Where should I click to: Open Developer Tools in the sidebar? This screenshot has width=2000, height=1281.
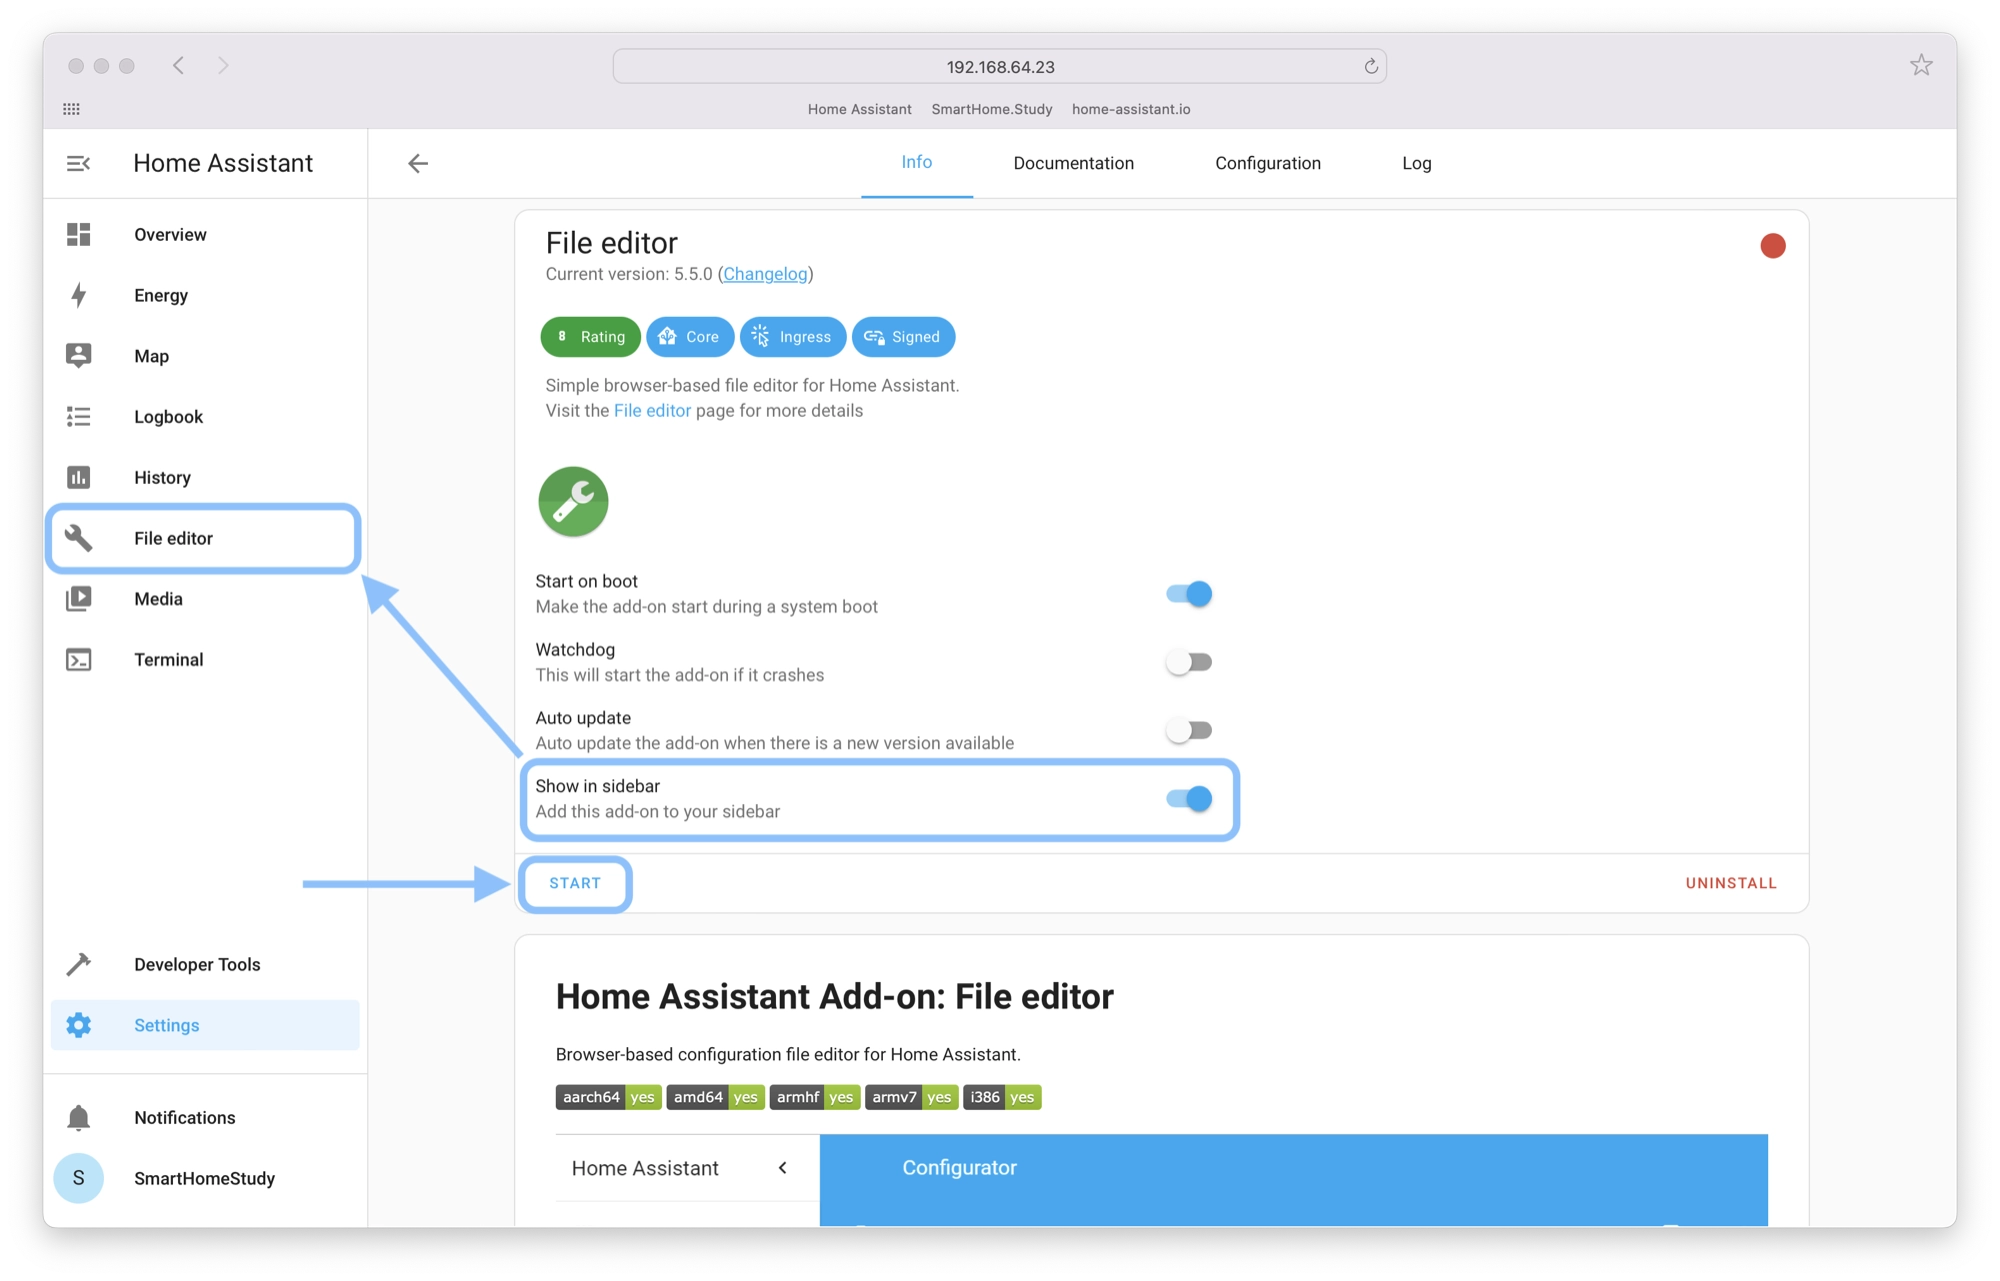coord(205,964)
